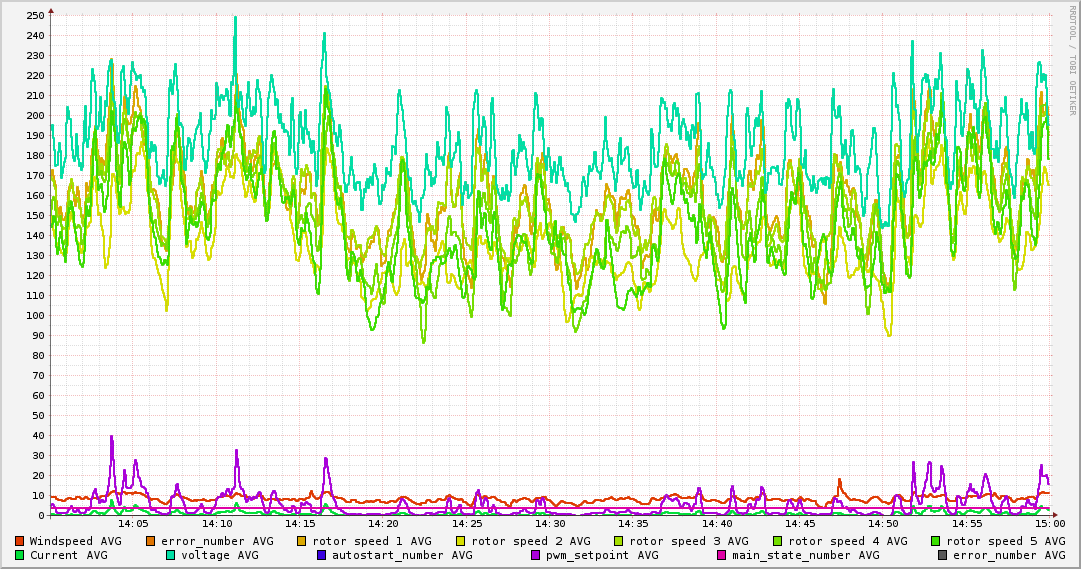Select the 30 value on the y-axis
This screenshot has width=1081, height=569.
pyautogui.click(x=38, y=455)
